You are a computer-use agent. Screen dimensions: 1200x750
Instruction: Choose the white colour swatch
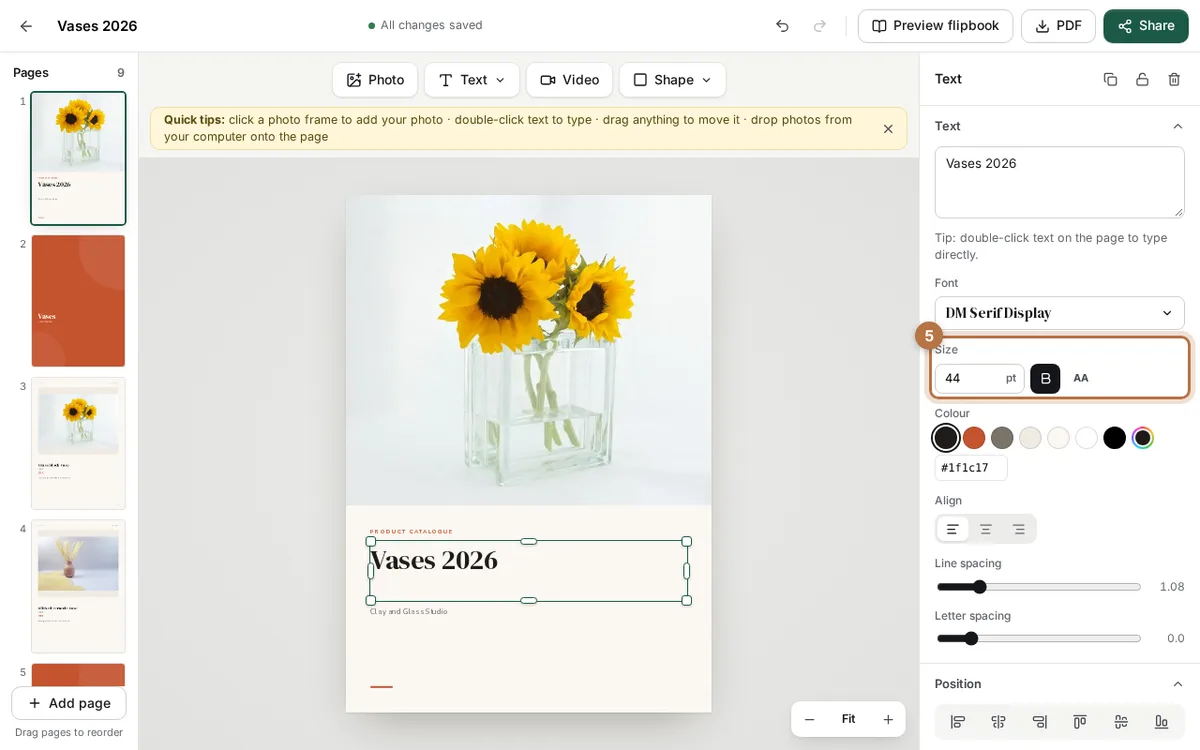pyautogui.click(x=1087, y=438)
